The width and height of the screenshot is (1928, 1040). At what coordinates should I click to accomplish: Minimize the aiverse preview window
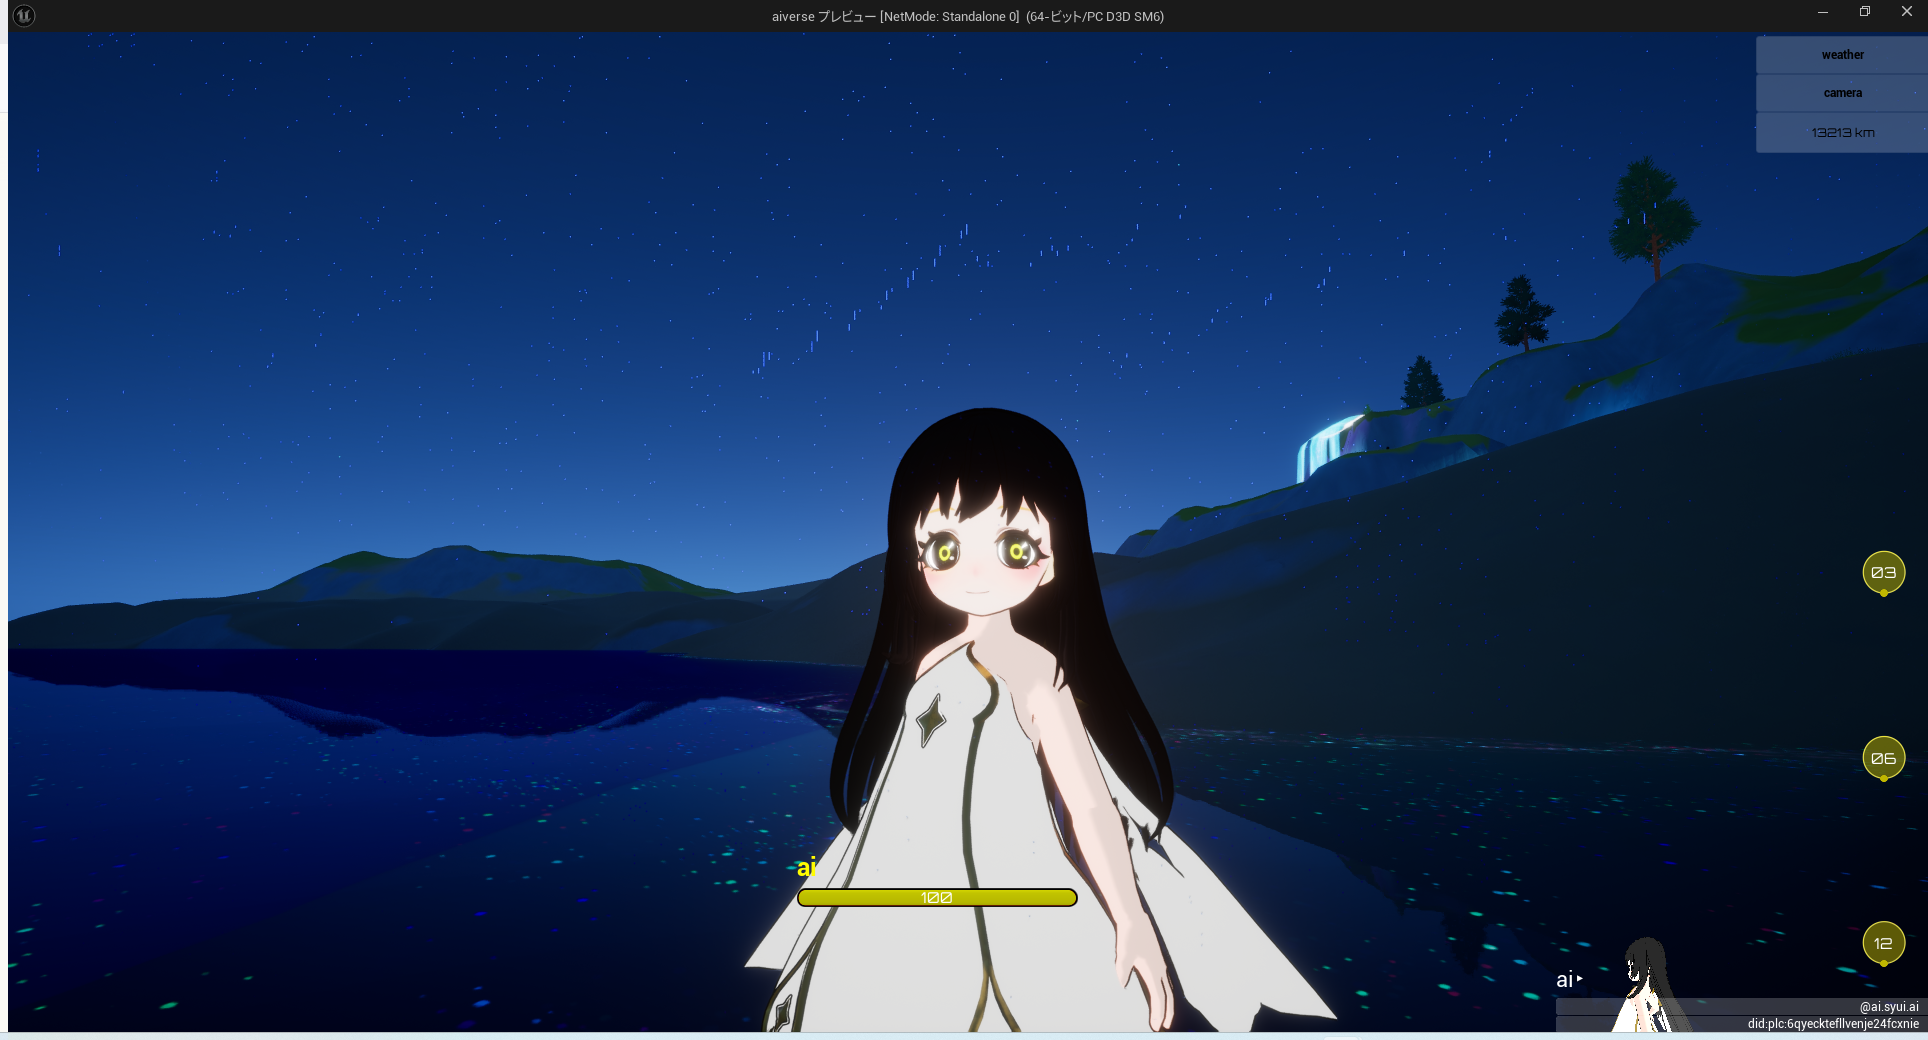tap(1822, 12)
